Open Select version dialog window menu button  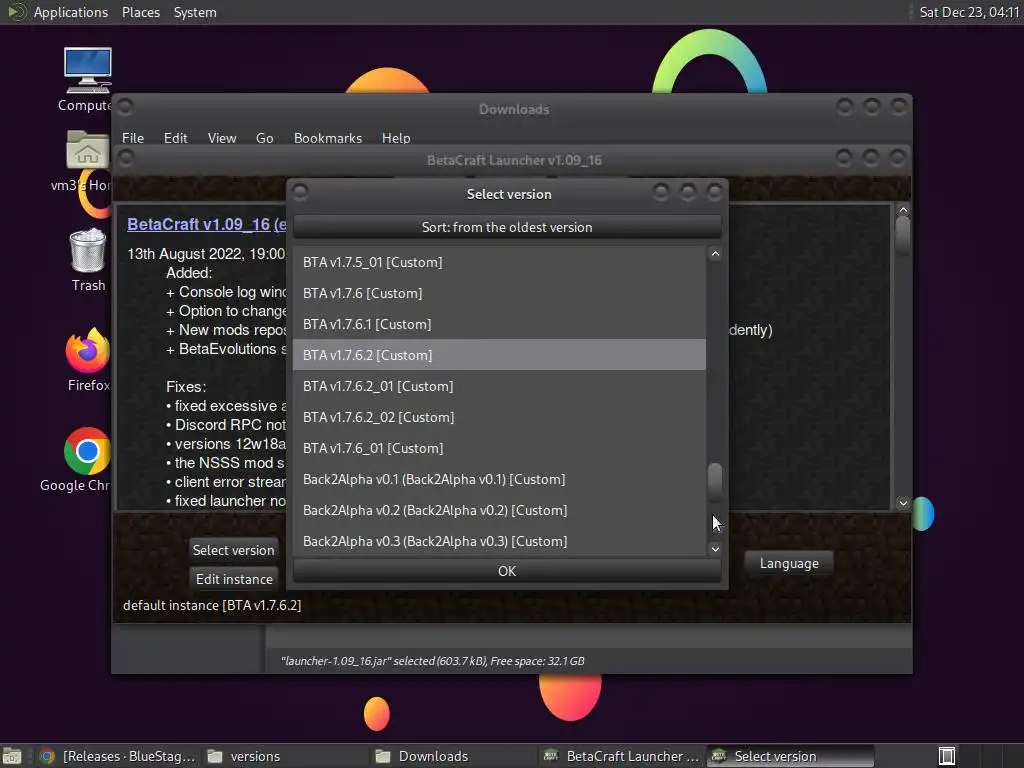[x=300, y=192]
